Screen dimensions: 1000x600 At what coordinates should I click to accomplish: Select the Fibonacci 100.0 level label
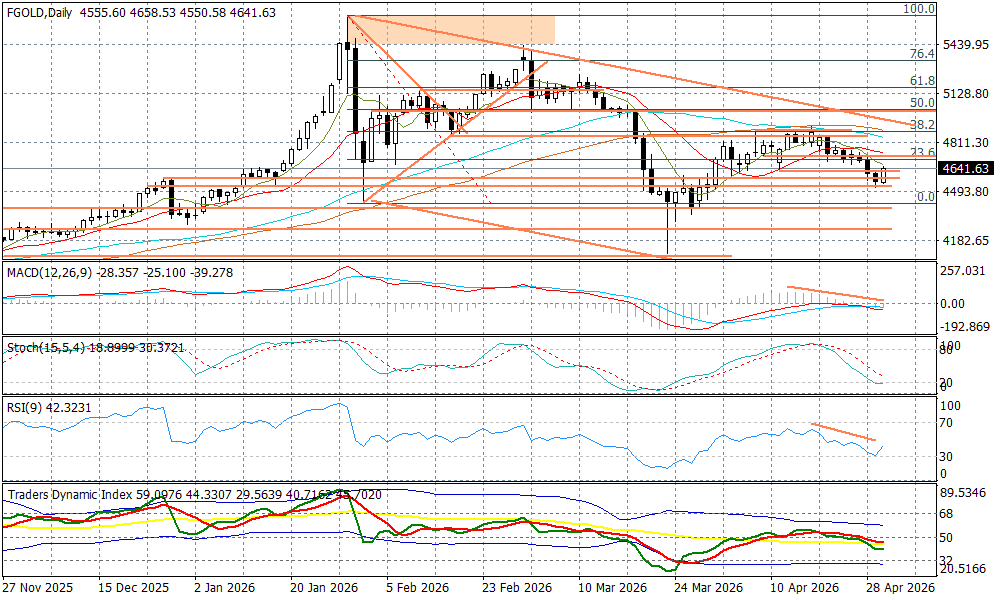(919, 9)
